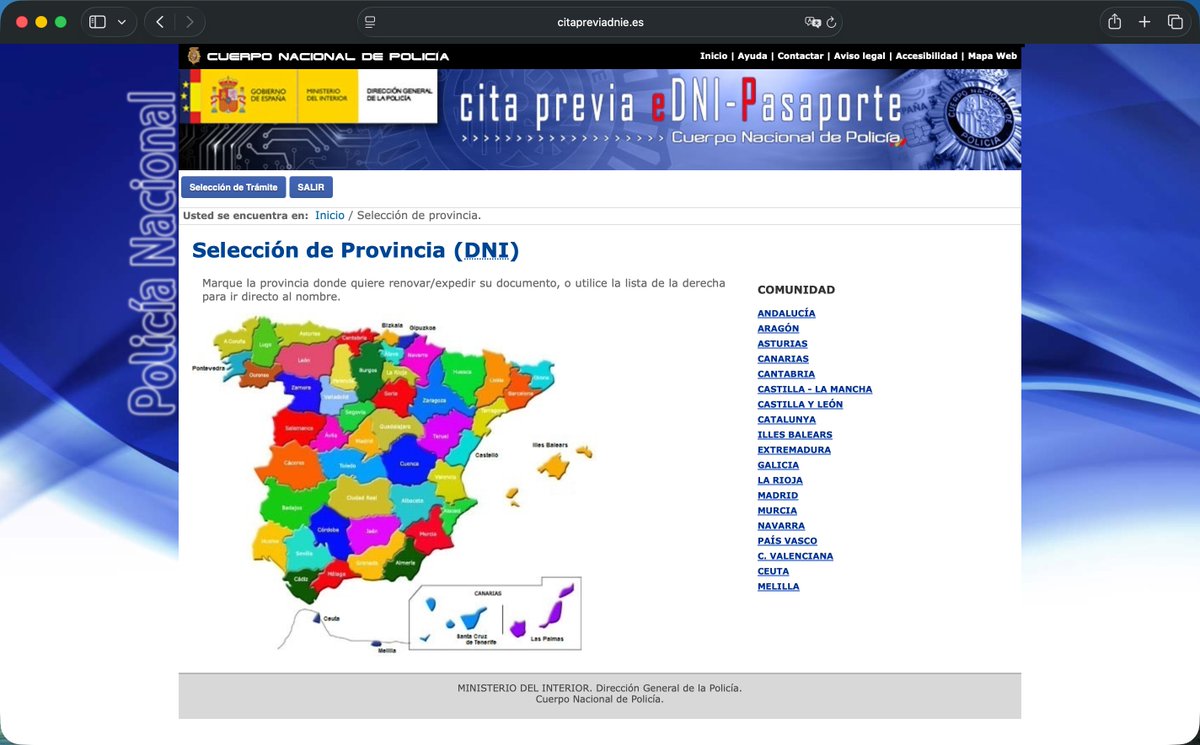This screenshot has width=1200, height=745.
Task: Open the Contactar header link
Action: pos(800,56)
